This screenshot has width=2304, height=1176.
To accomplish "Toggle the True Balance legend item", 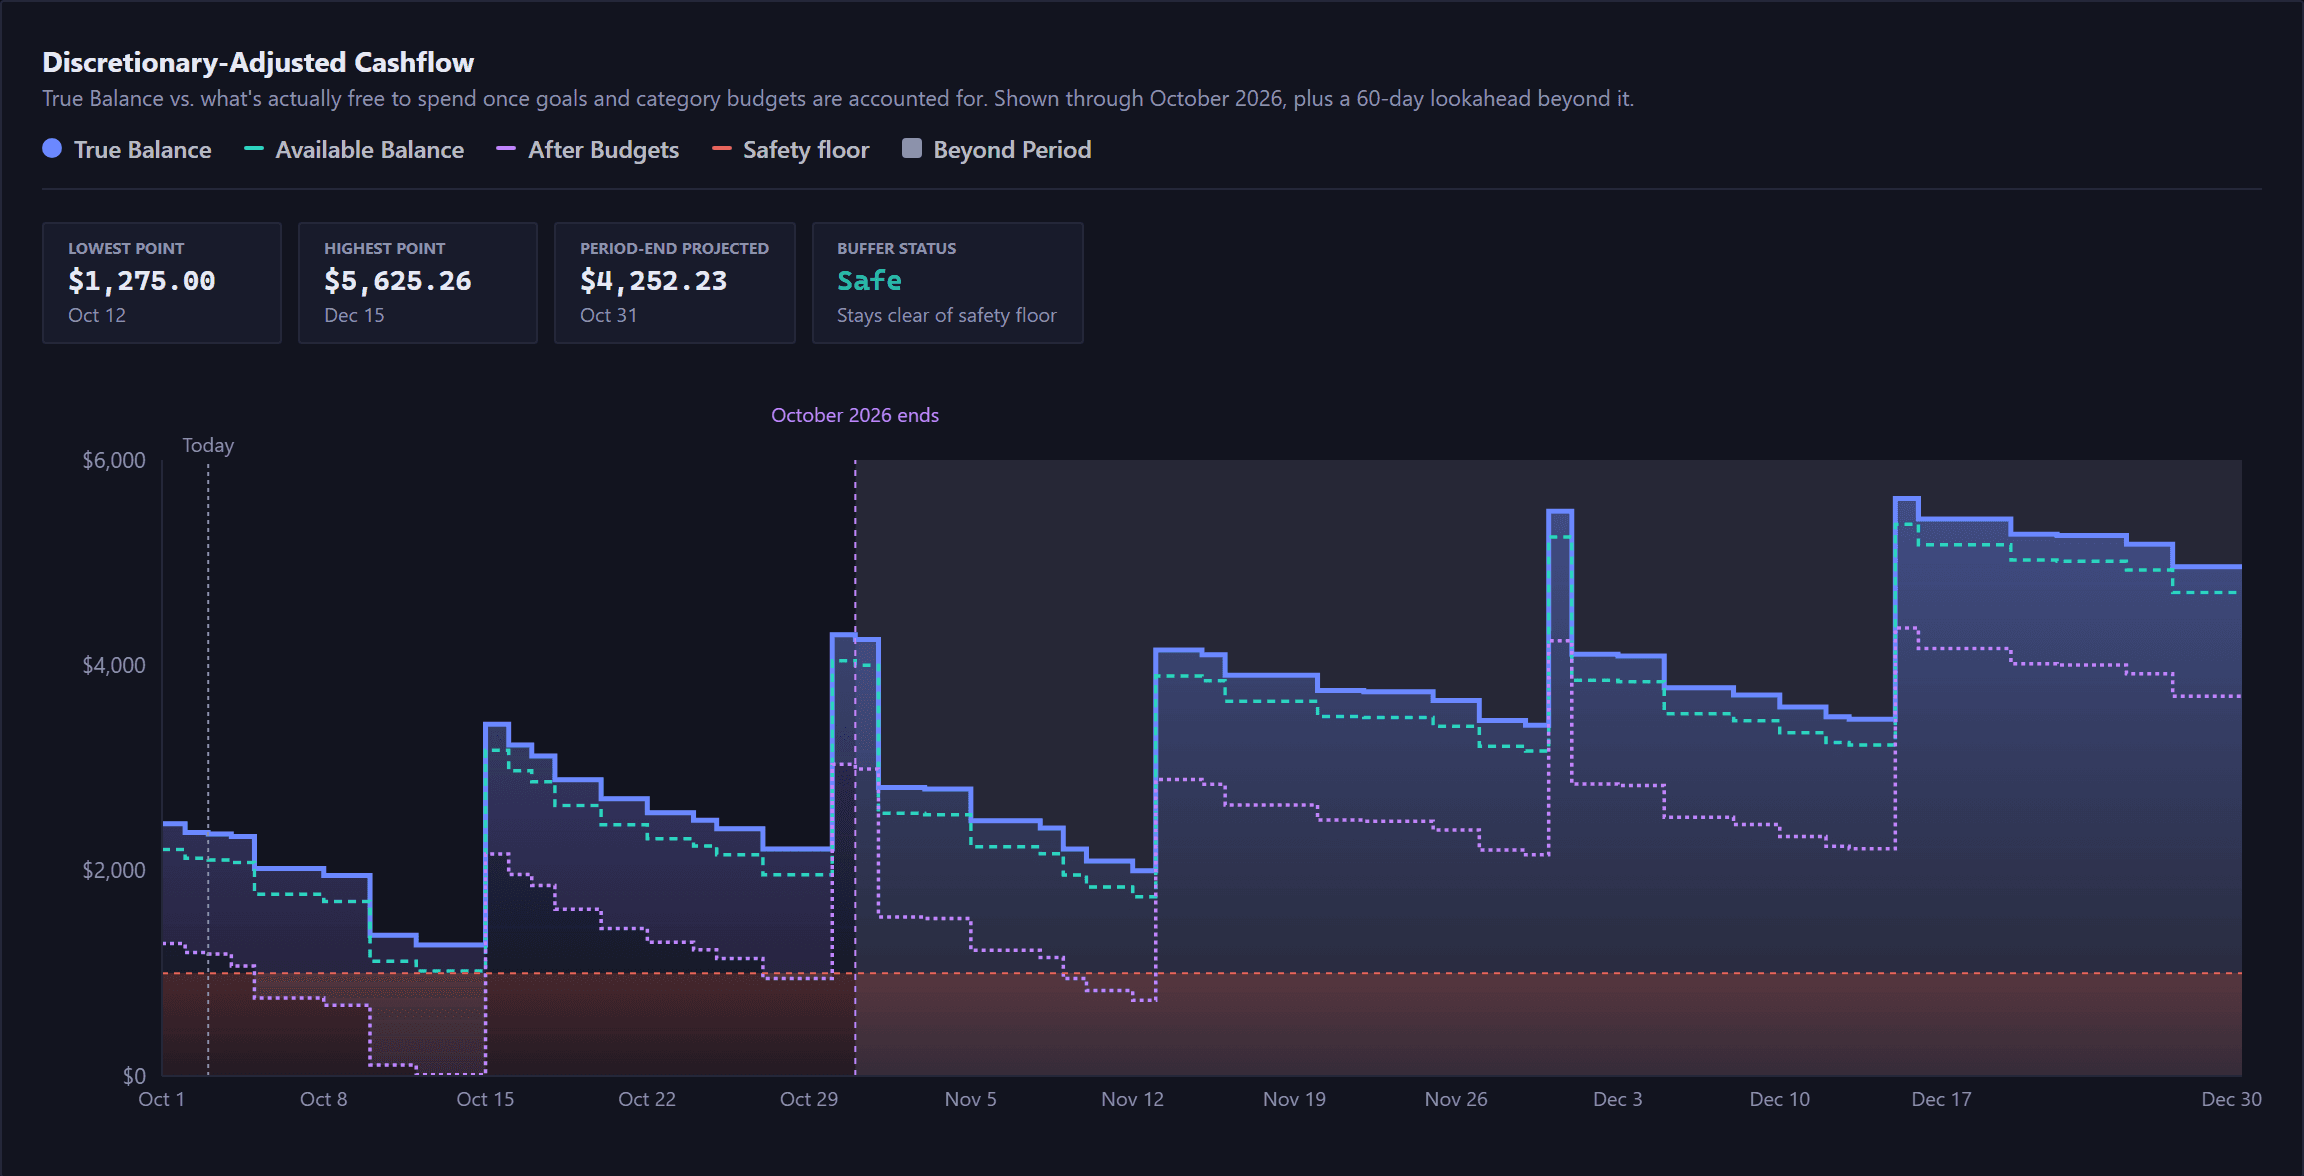I will [127, 150].
